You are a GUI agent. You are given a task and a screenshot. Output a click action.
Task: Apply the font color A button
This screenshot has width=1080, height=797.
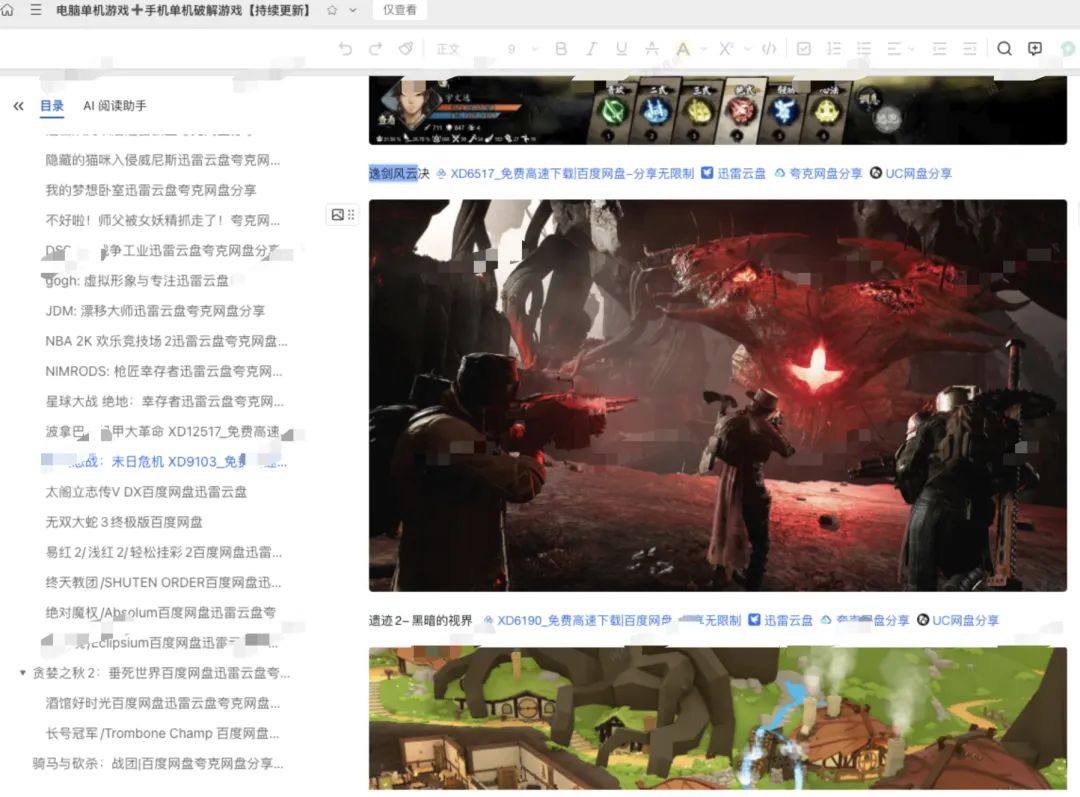[683, 48]
